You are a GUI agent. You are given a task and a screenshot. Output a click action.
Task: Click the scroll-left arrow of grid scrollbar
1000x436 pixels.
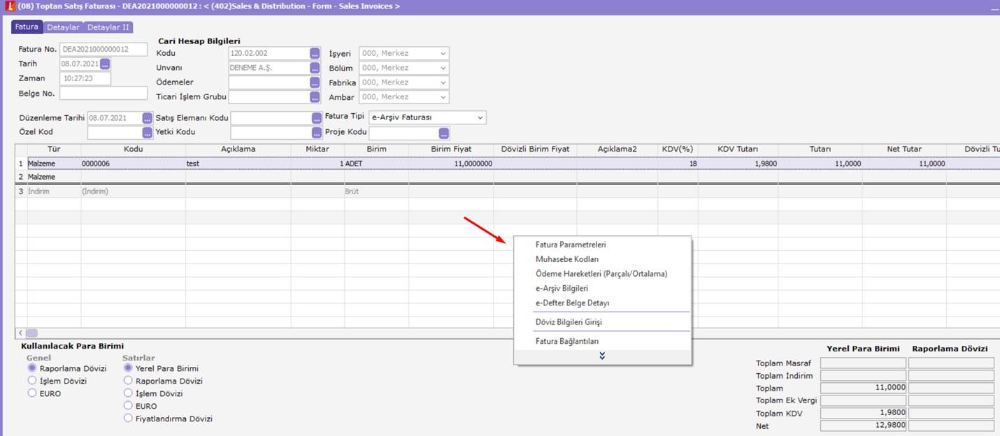tap(20, 333)
